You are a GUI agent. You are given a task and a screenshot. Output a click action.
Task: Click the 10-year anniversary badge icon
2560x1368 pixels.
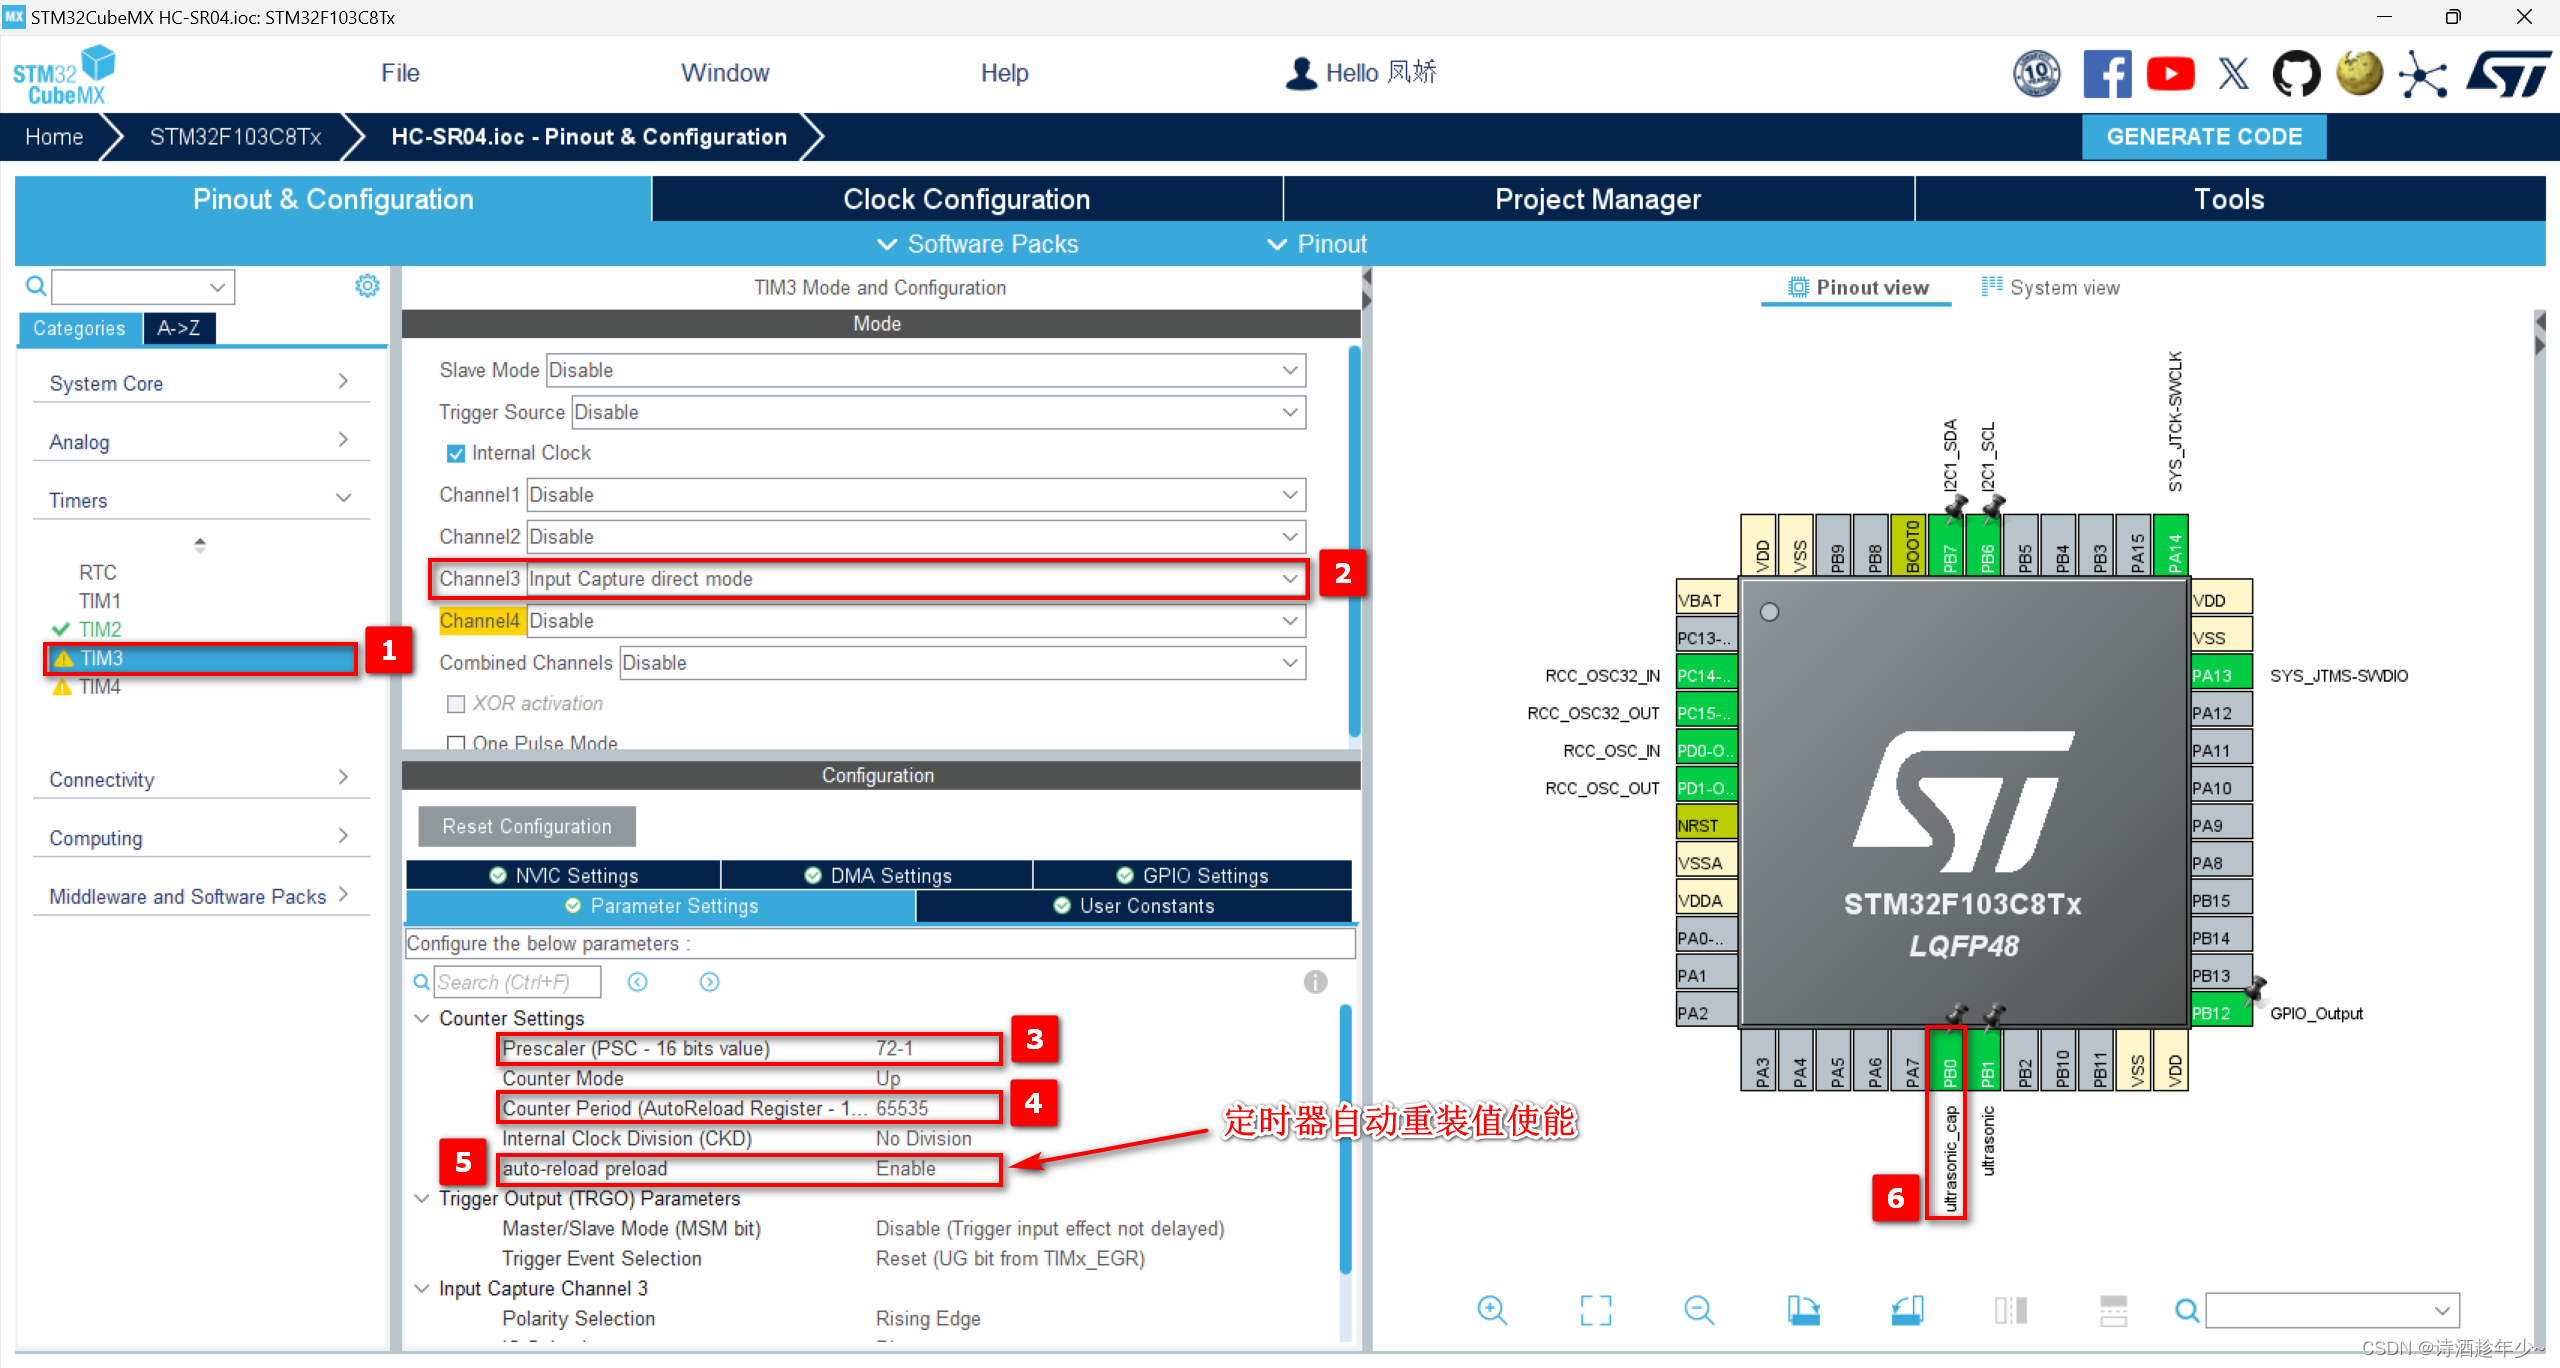(x=2037, y=74)
